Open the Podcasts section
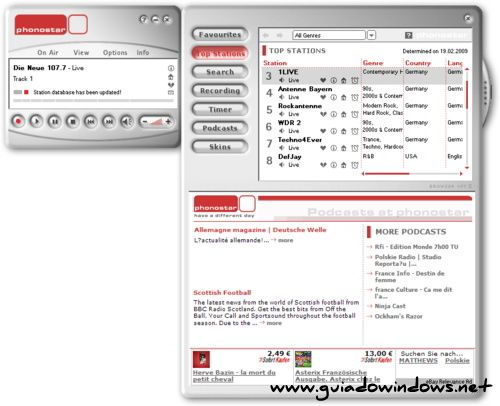 tap(220, 128)
